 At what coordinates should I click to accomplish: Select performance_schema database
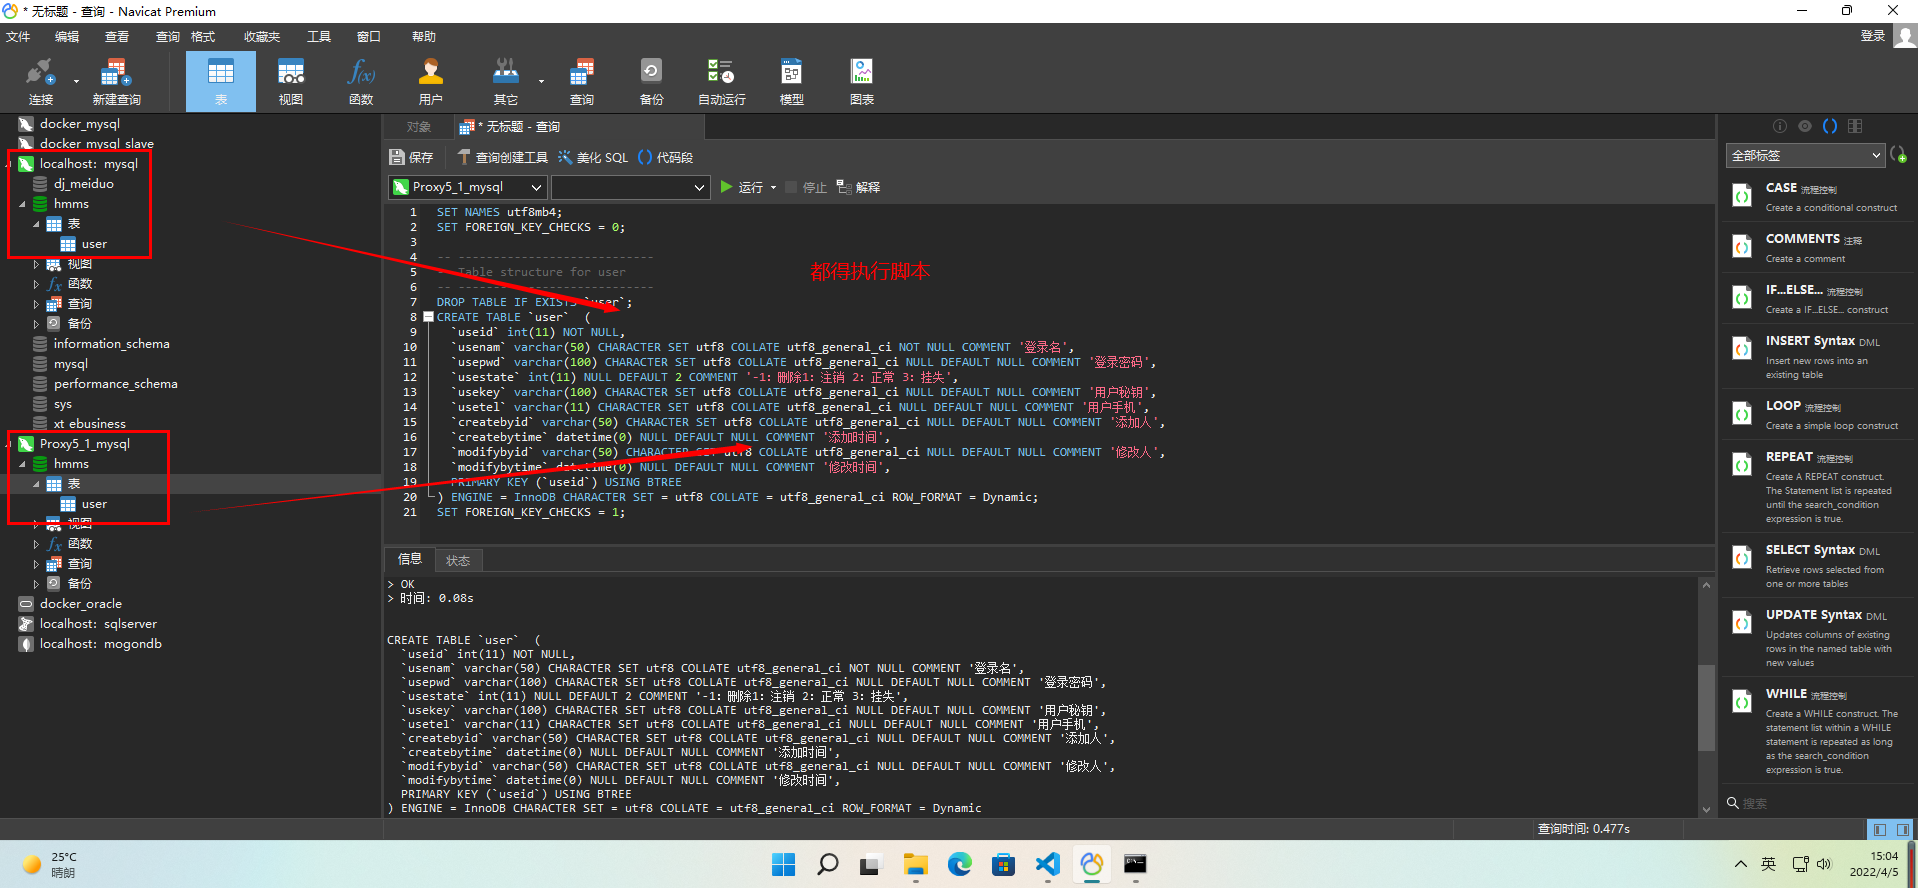pyautogui.click(x=115, y=384)
